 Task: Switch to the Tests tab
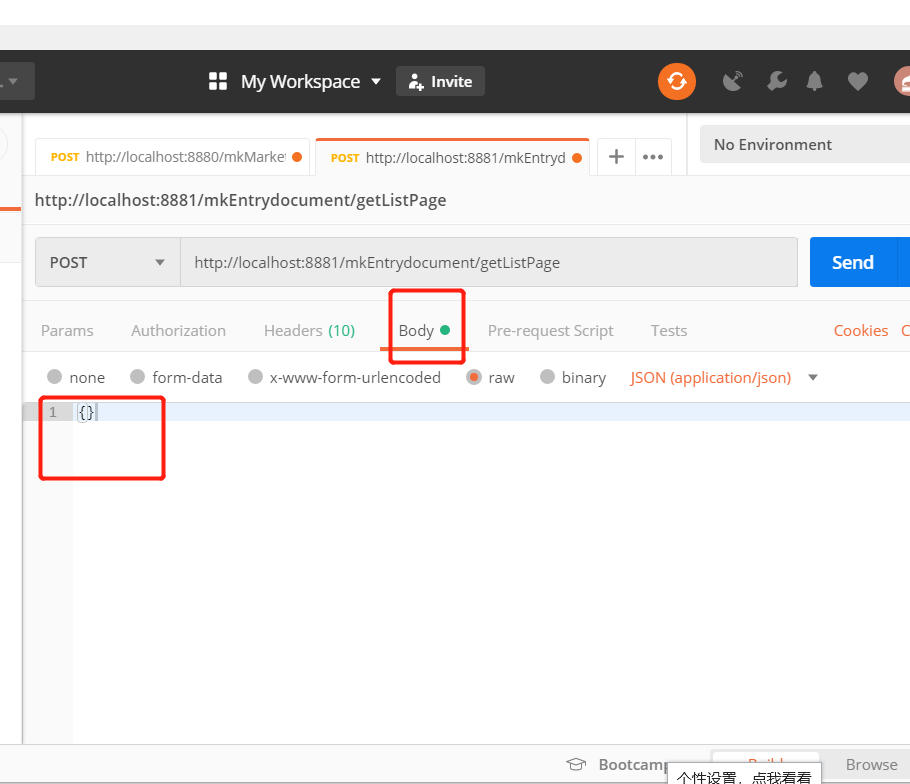pyautogui.click(x=668, y=330)
